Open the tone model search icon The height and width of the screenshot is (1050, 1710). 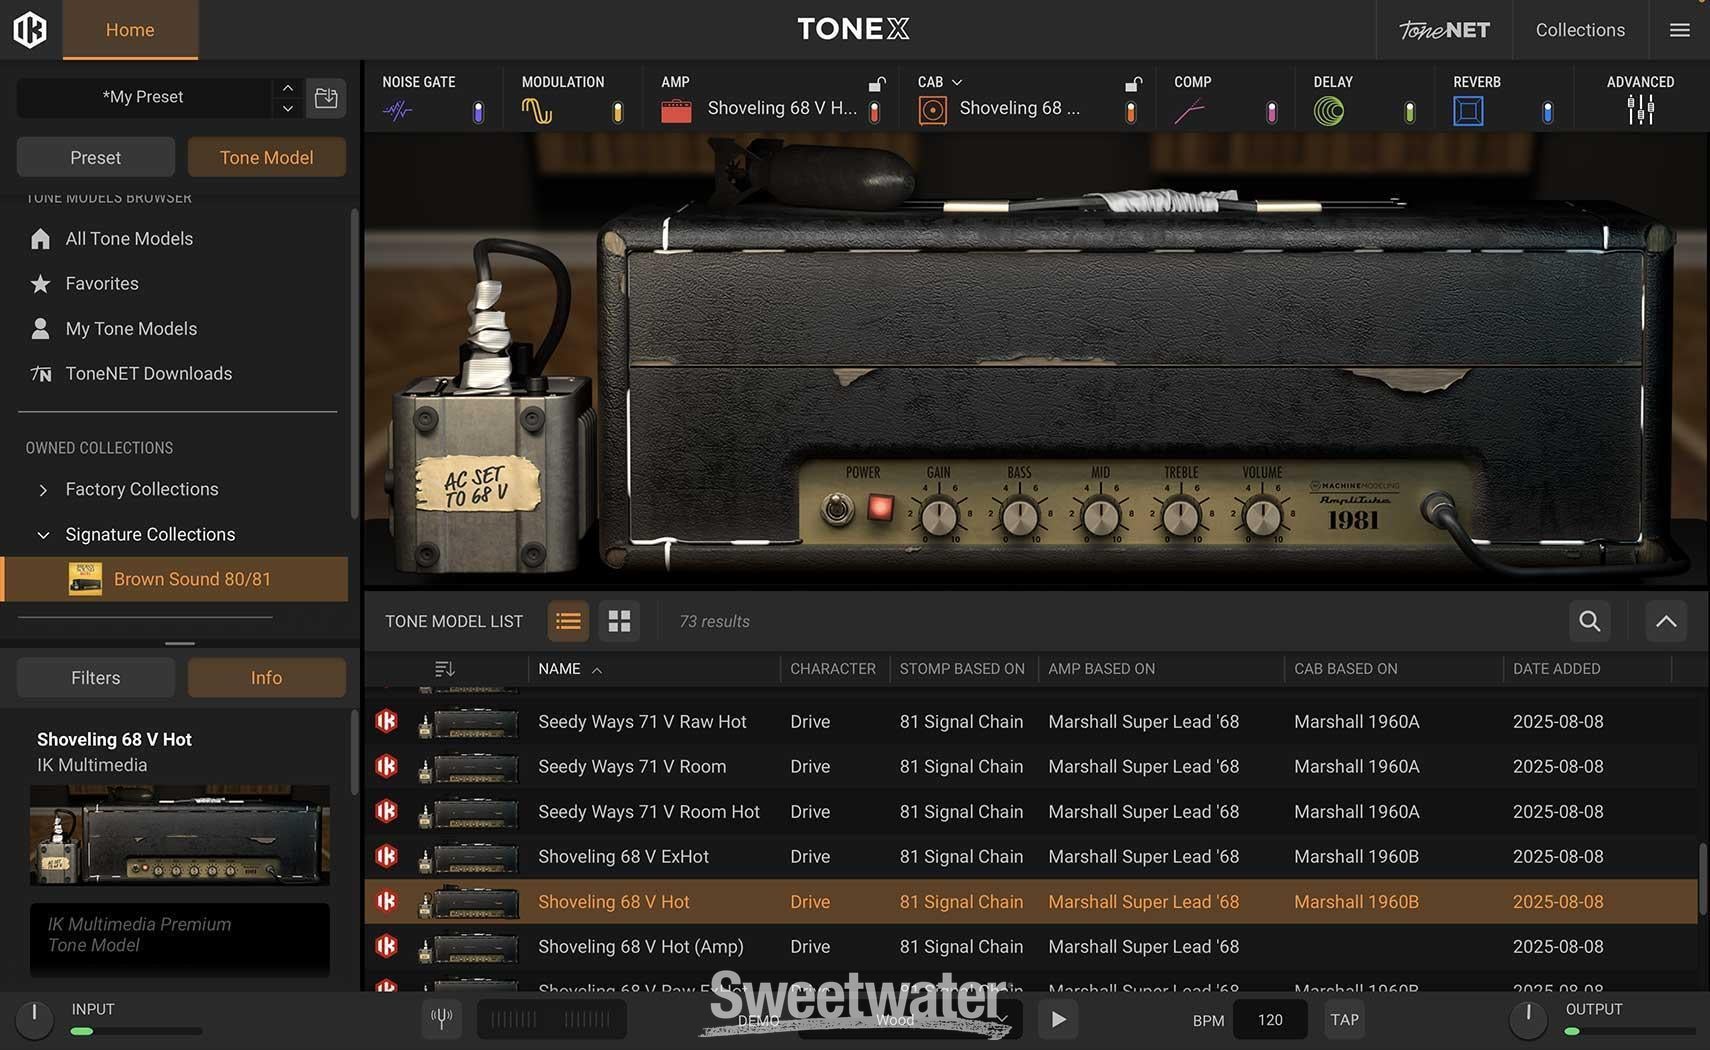[1589, 621]
